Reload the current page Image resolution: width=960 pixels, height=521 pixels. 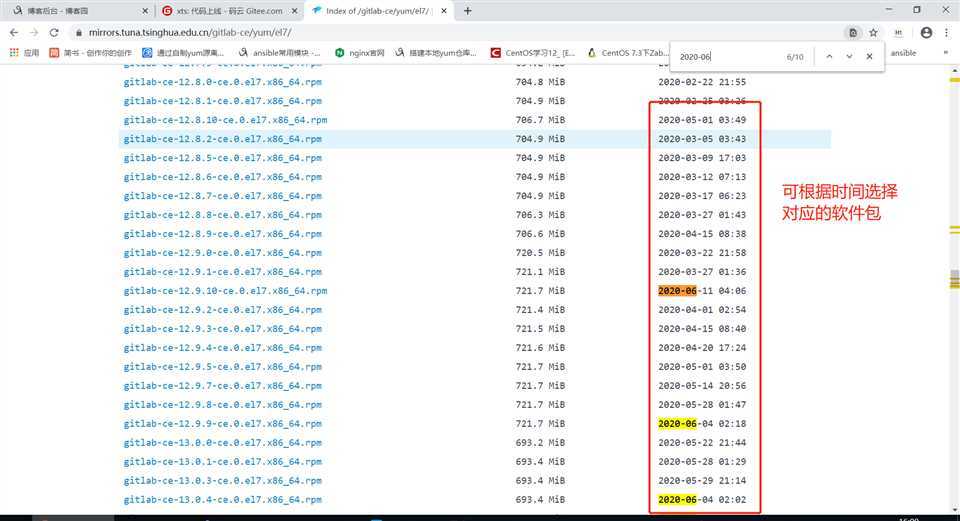pos(54,32)
